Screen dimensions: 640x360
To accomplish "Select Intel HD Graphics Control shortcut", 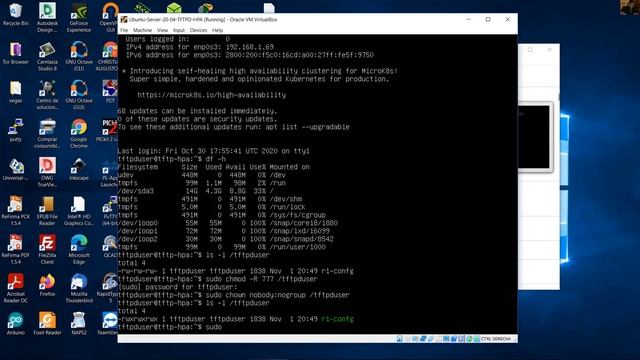I will pyautogui.click(x=79, y=211).
